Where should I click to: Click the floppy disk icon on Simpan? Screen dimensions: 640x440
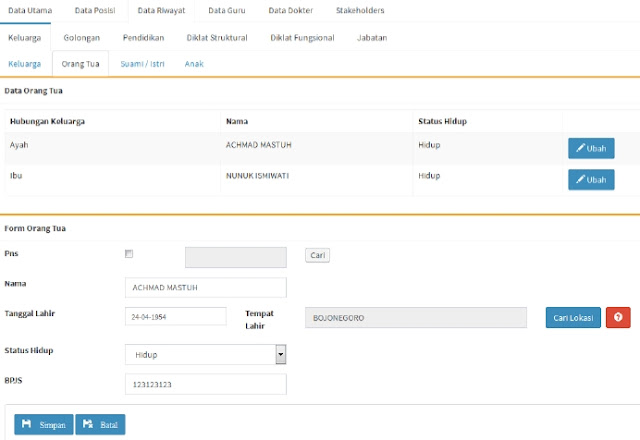click(x=27, y=424)
